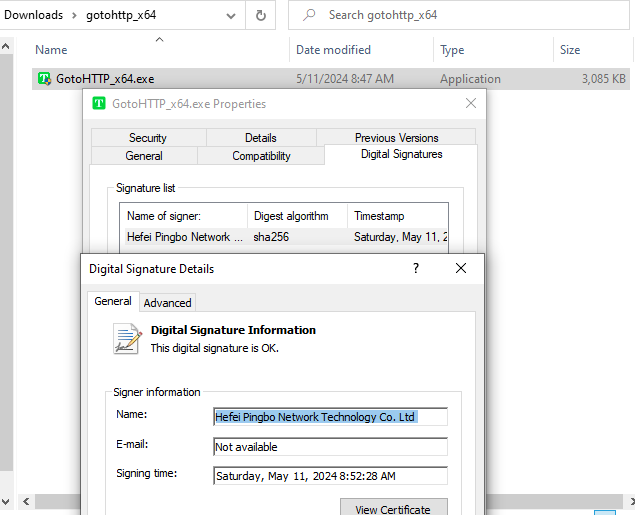The image size is (635, 515).
Task: Click the digital signature certificate icon
Action: (x=128, y=339)
